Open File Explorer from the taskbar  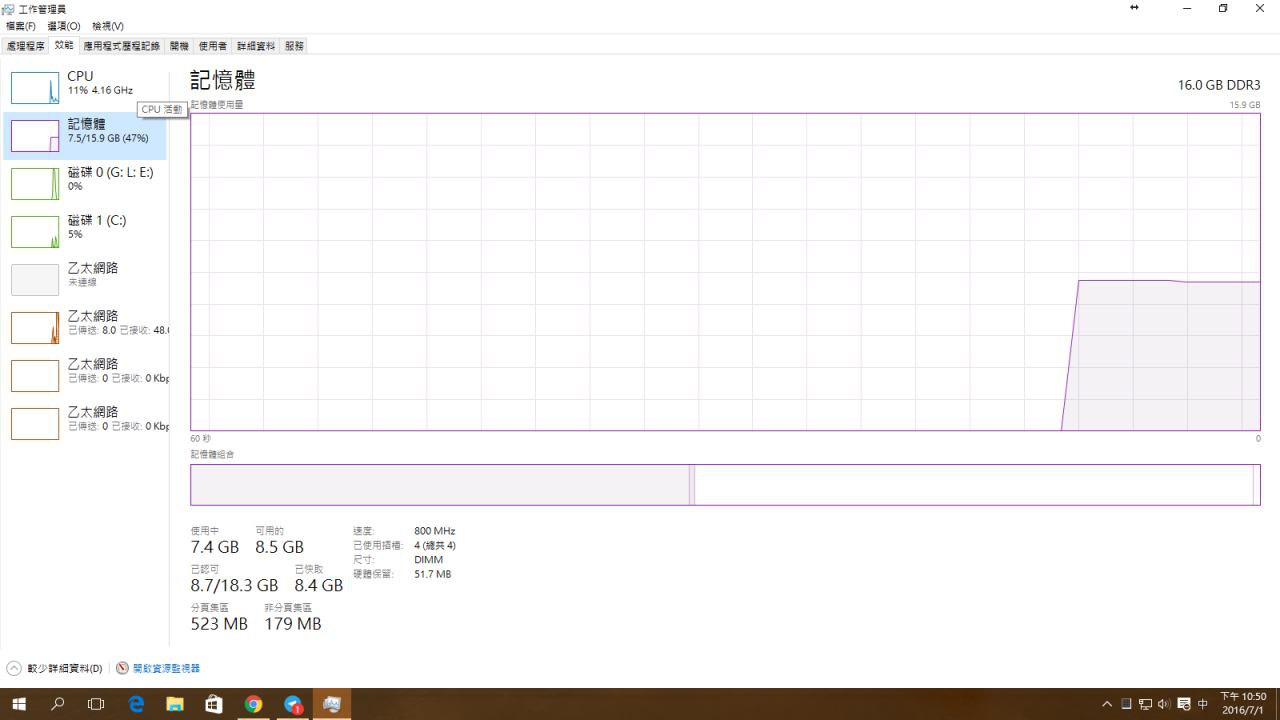coord(175,704)
